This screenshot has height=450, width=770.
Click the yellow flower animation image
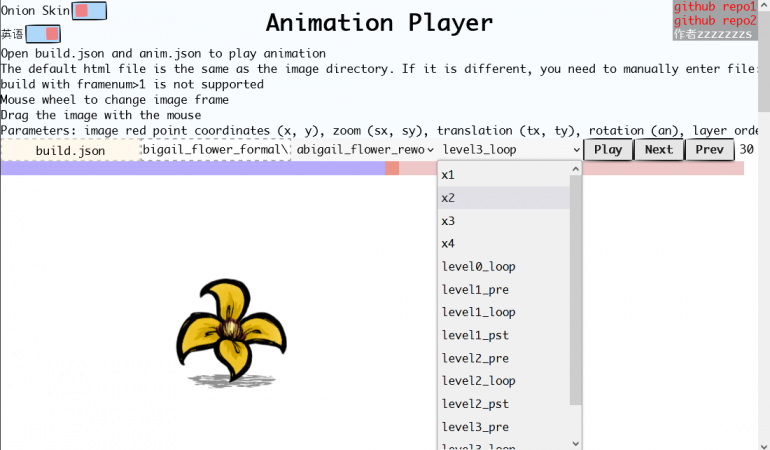(x=231, y=333)
